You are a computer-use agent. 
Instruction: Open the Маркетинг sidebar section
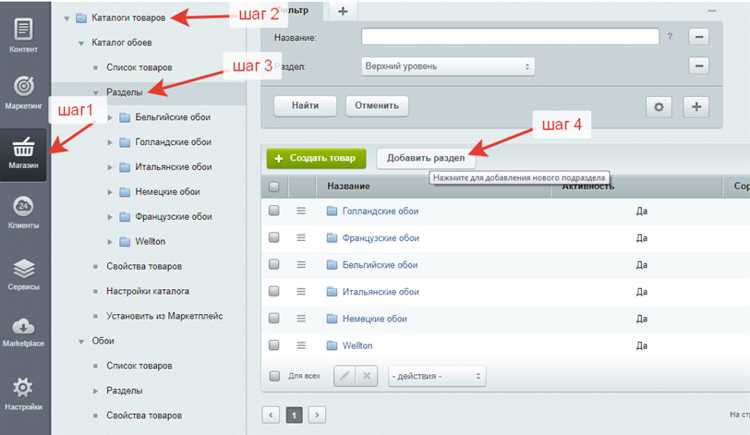click(23, 92)
